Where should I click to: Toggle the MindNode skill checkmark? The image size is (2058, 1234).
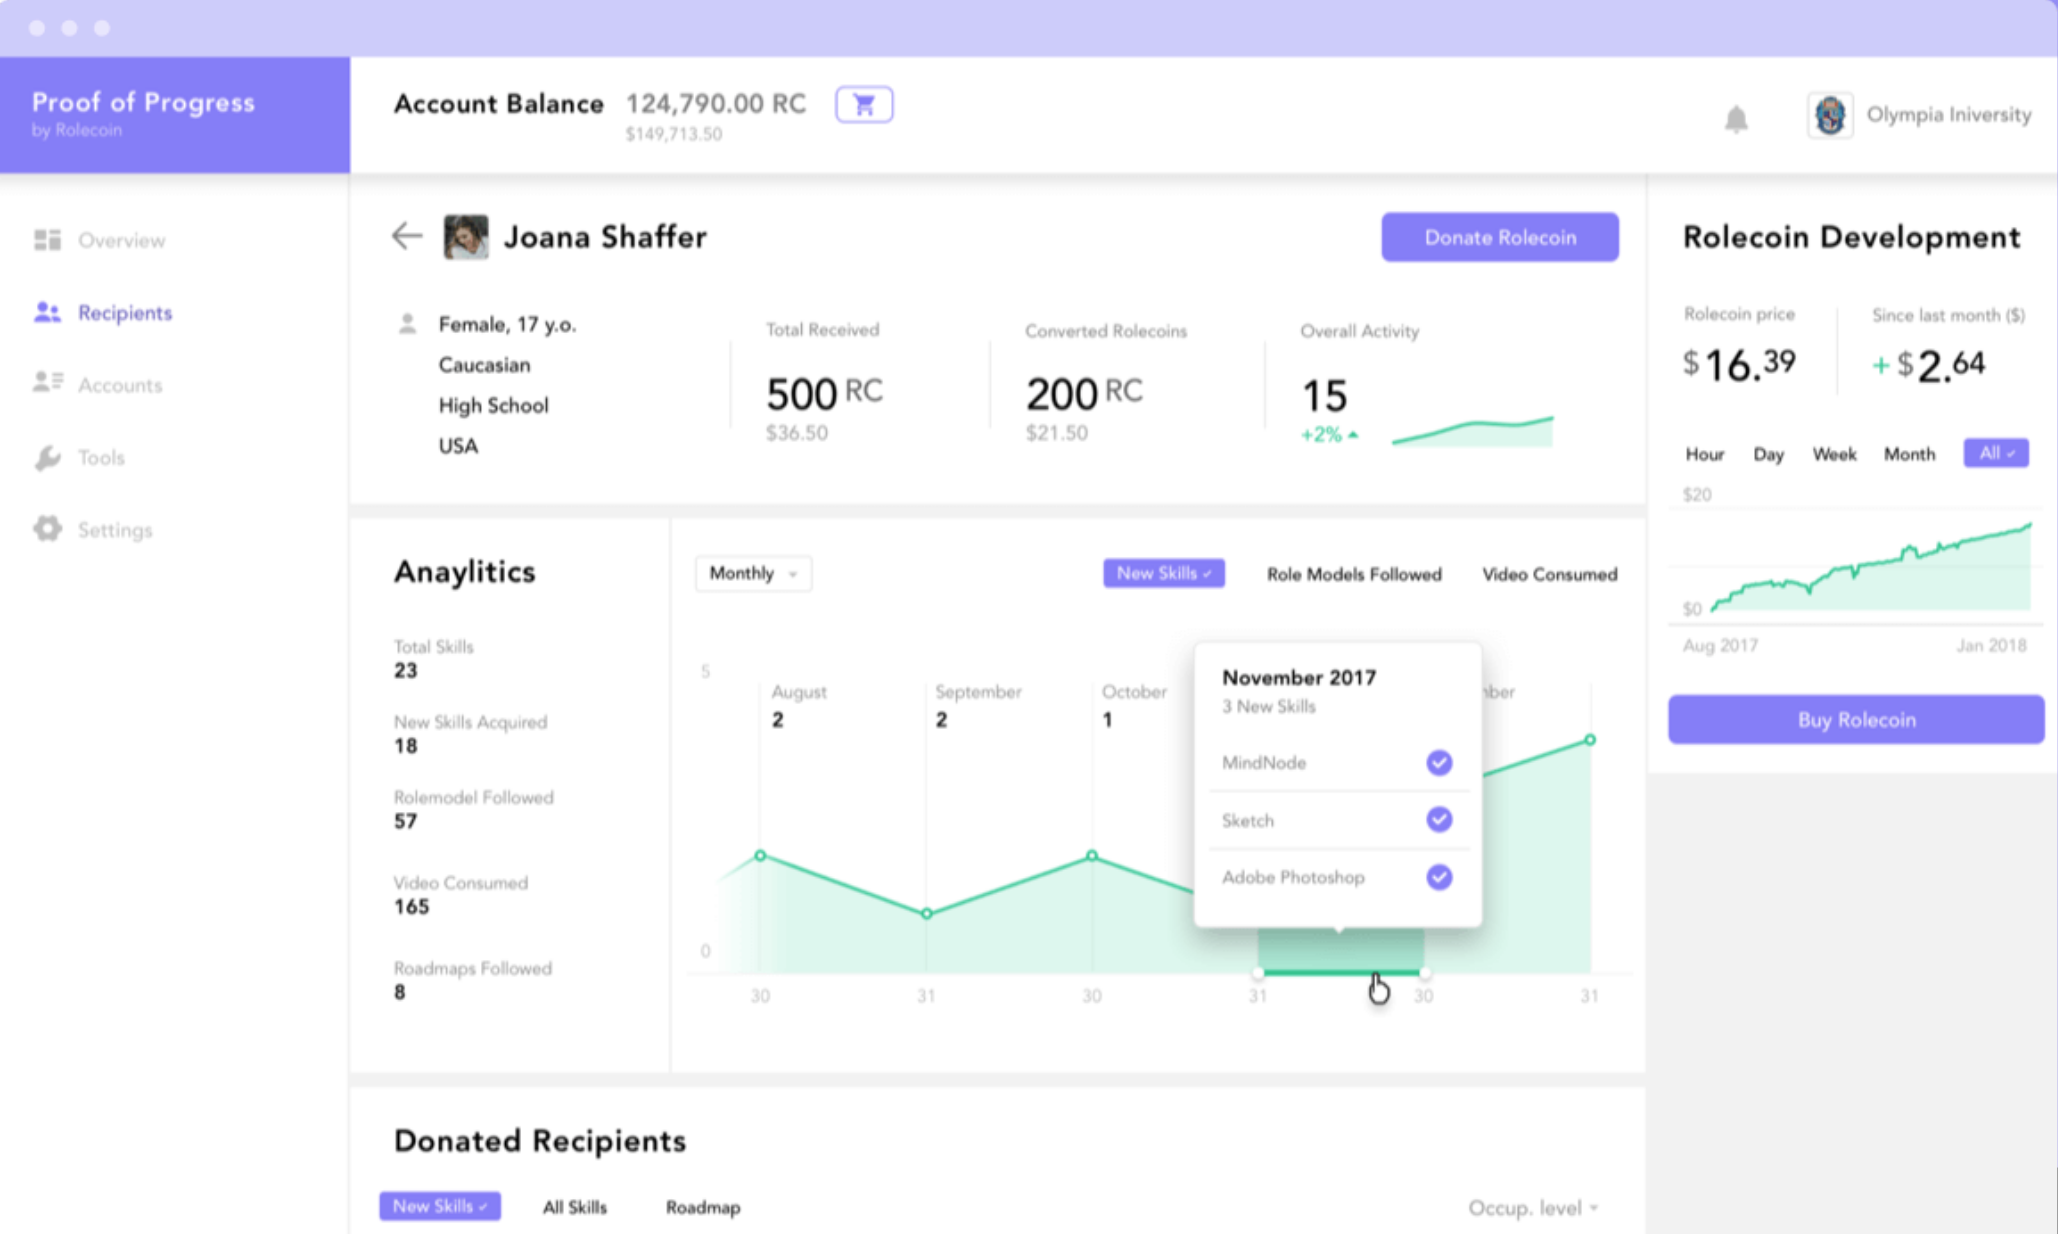1438,763
